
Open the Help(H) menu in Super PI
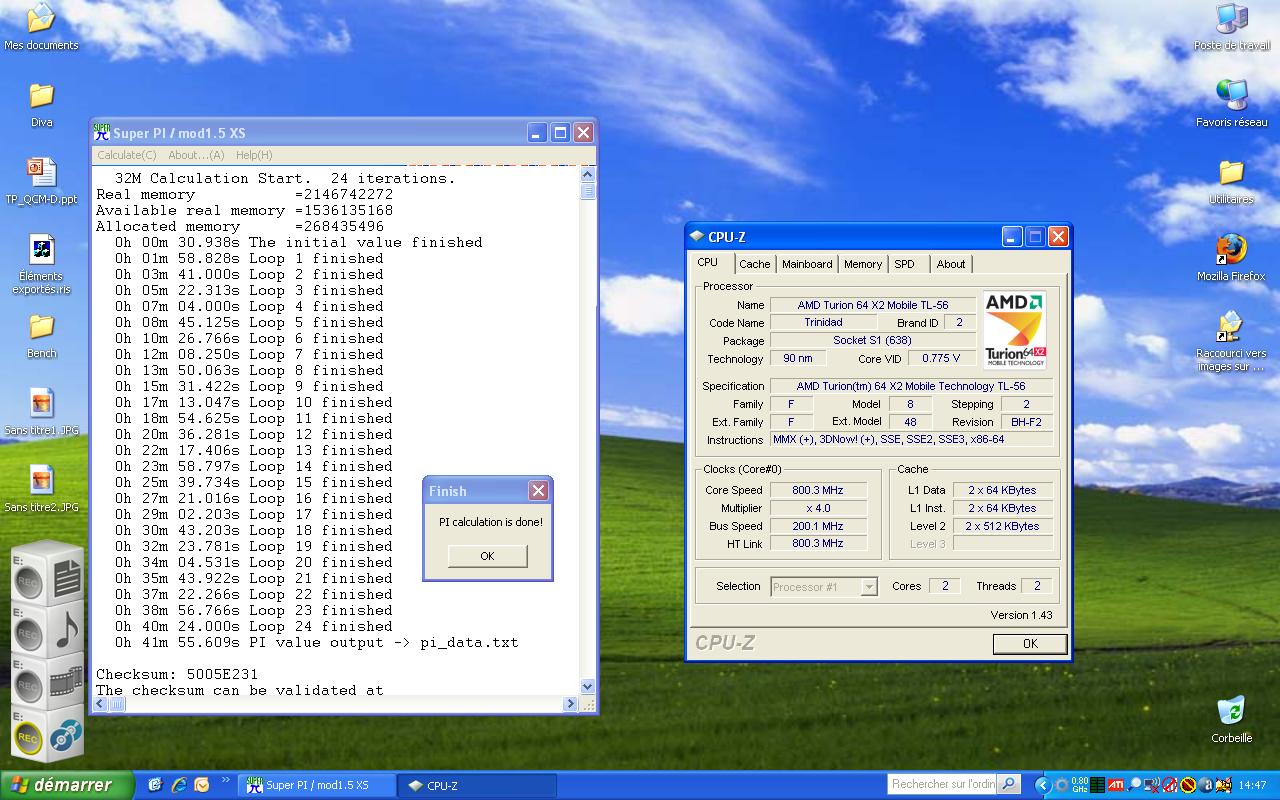(x=254, y=155)
